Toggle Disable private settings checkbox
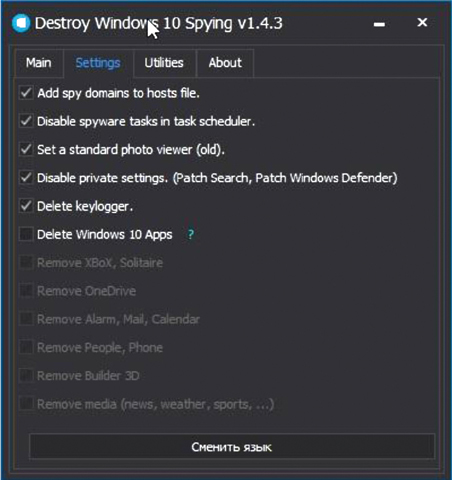452x480 pixels. pyautogui.click(x=26, y=178)
